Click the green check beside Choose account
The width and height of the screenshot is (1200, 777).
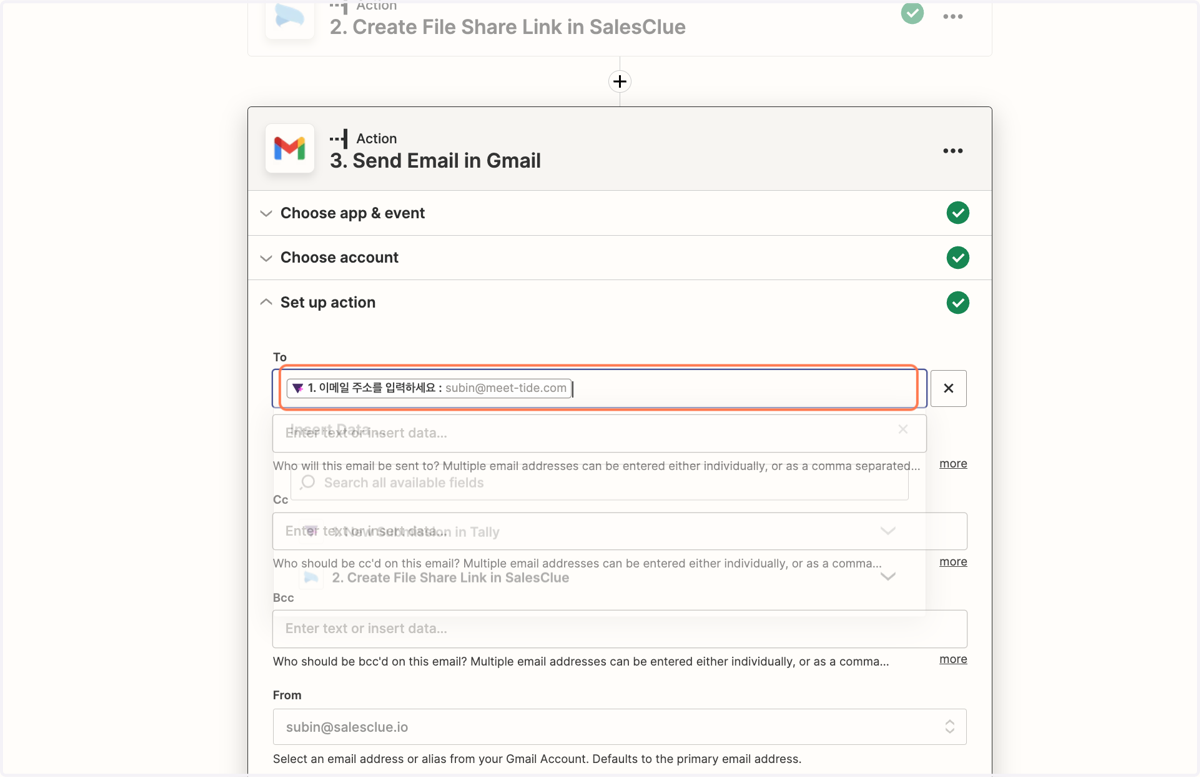tap(958, 258)
